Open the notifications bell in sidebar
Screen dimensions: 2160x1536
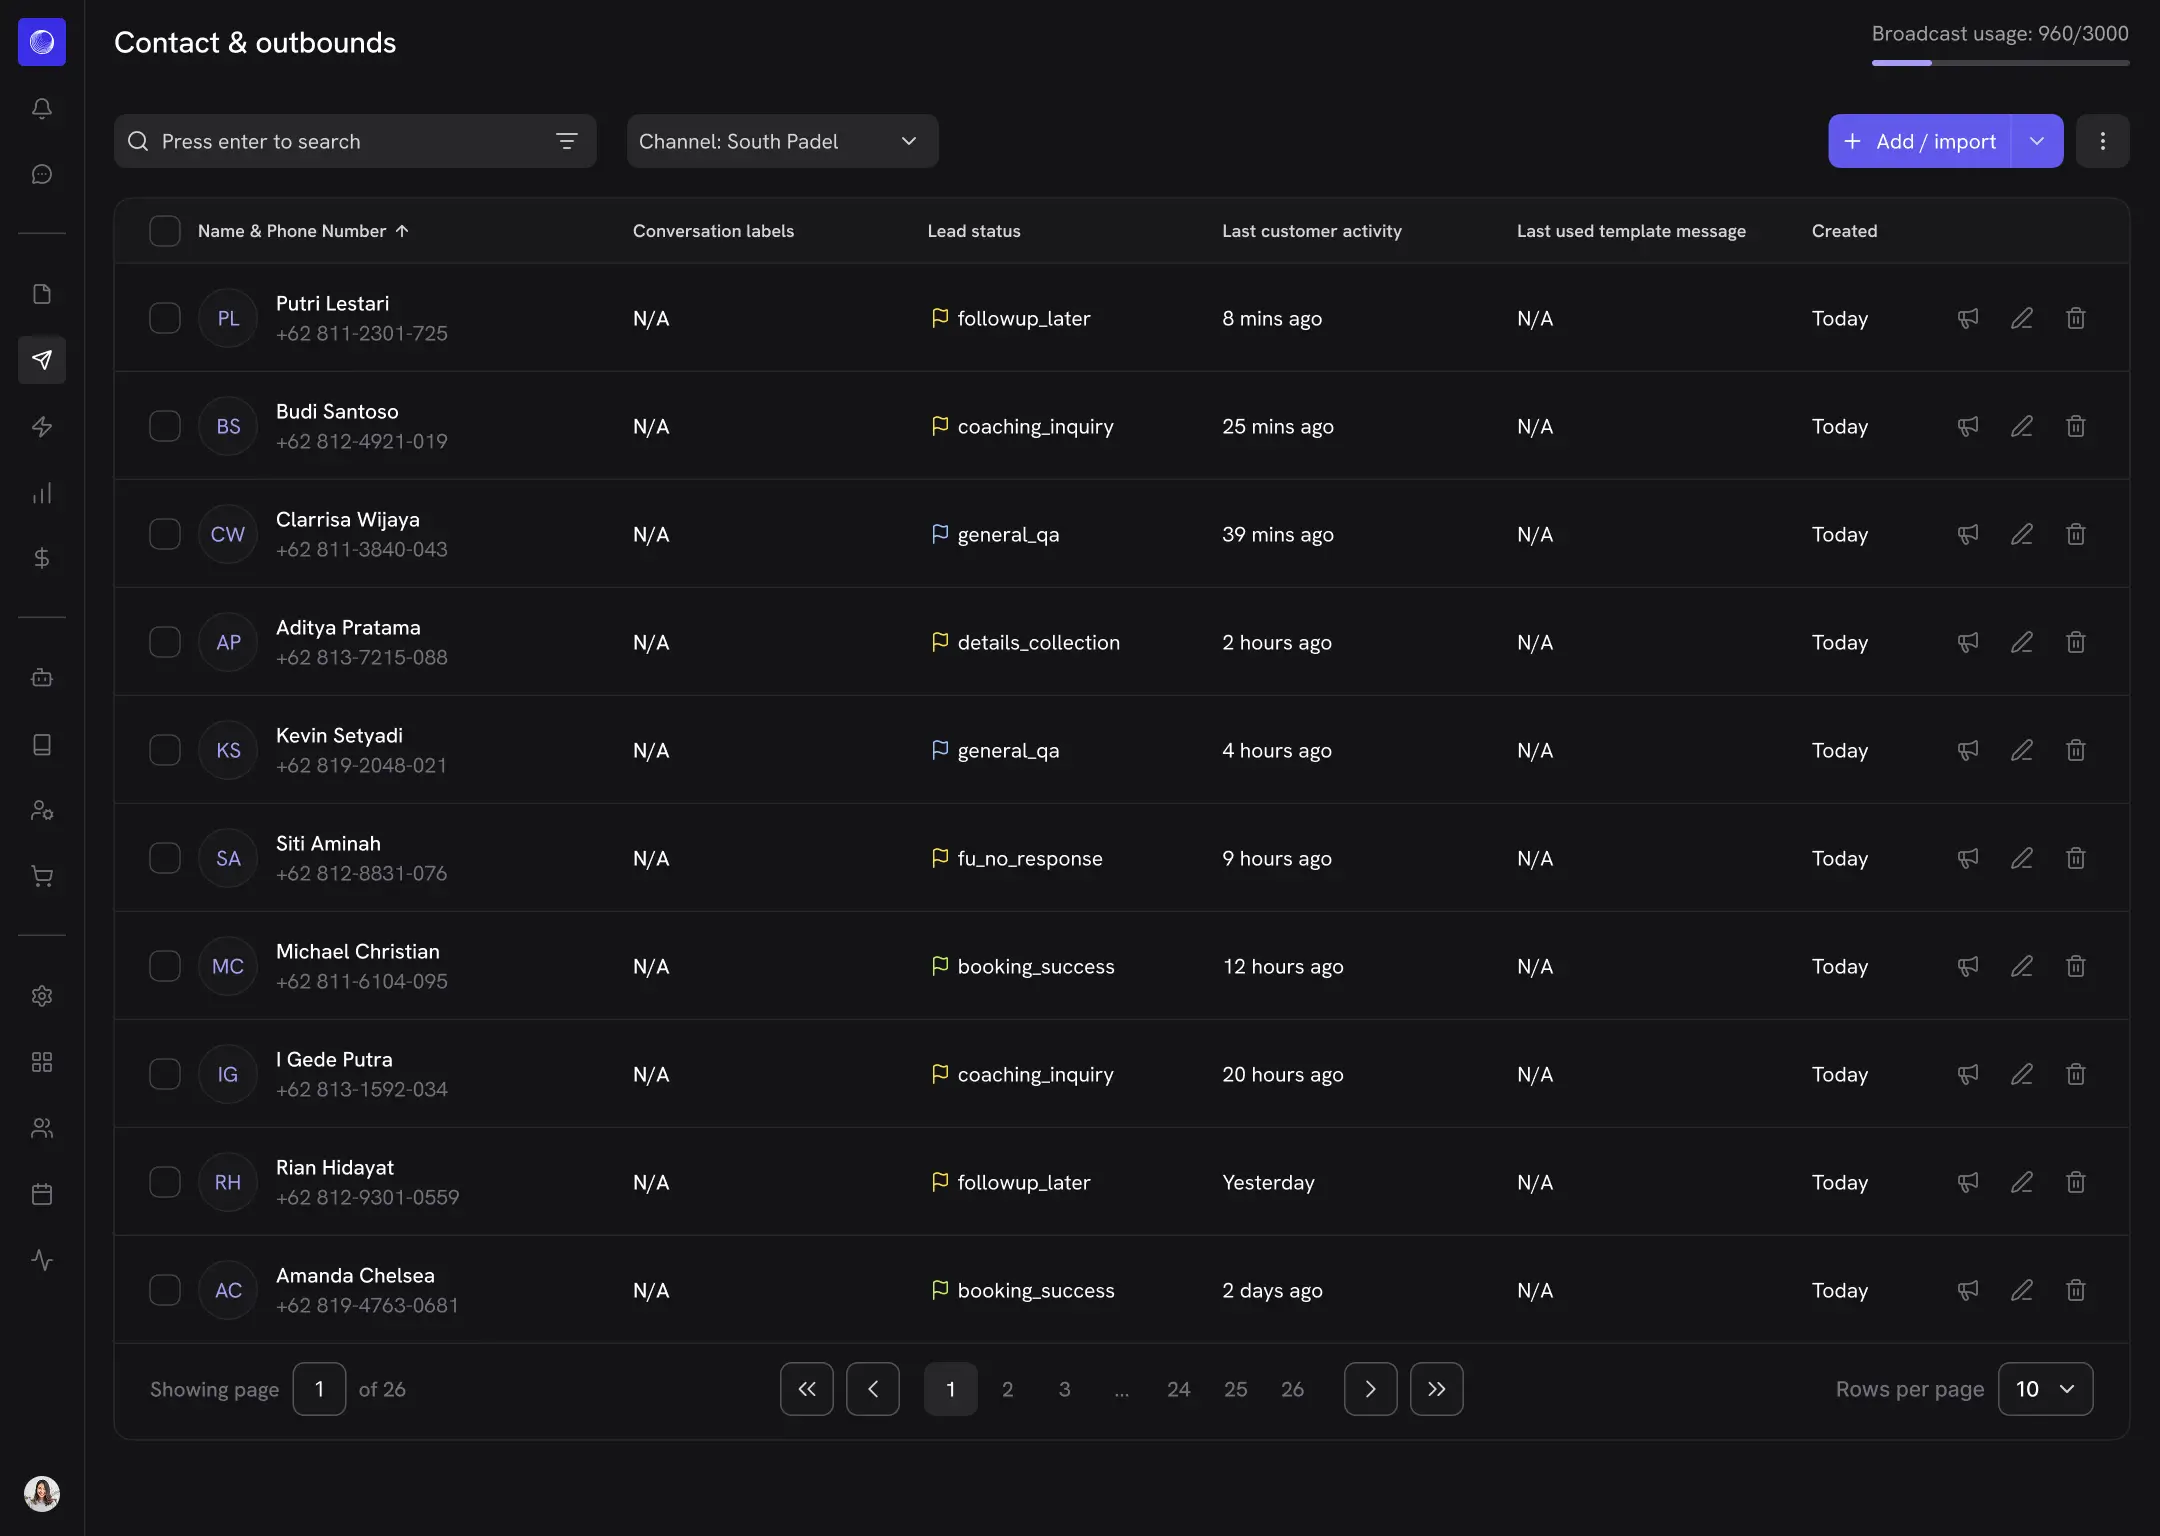pos(42,108)
